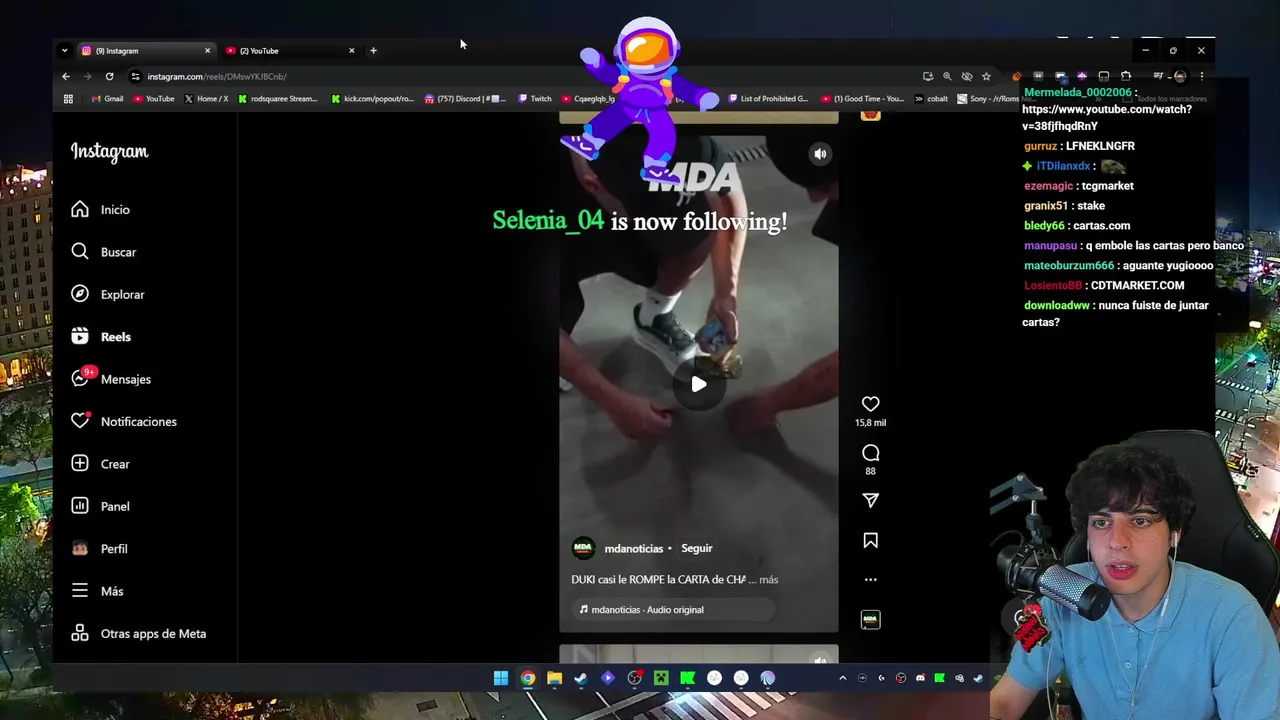Open the Windows Start menu
Viewport: 1280px width, 720px height.
[501, 678]
